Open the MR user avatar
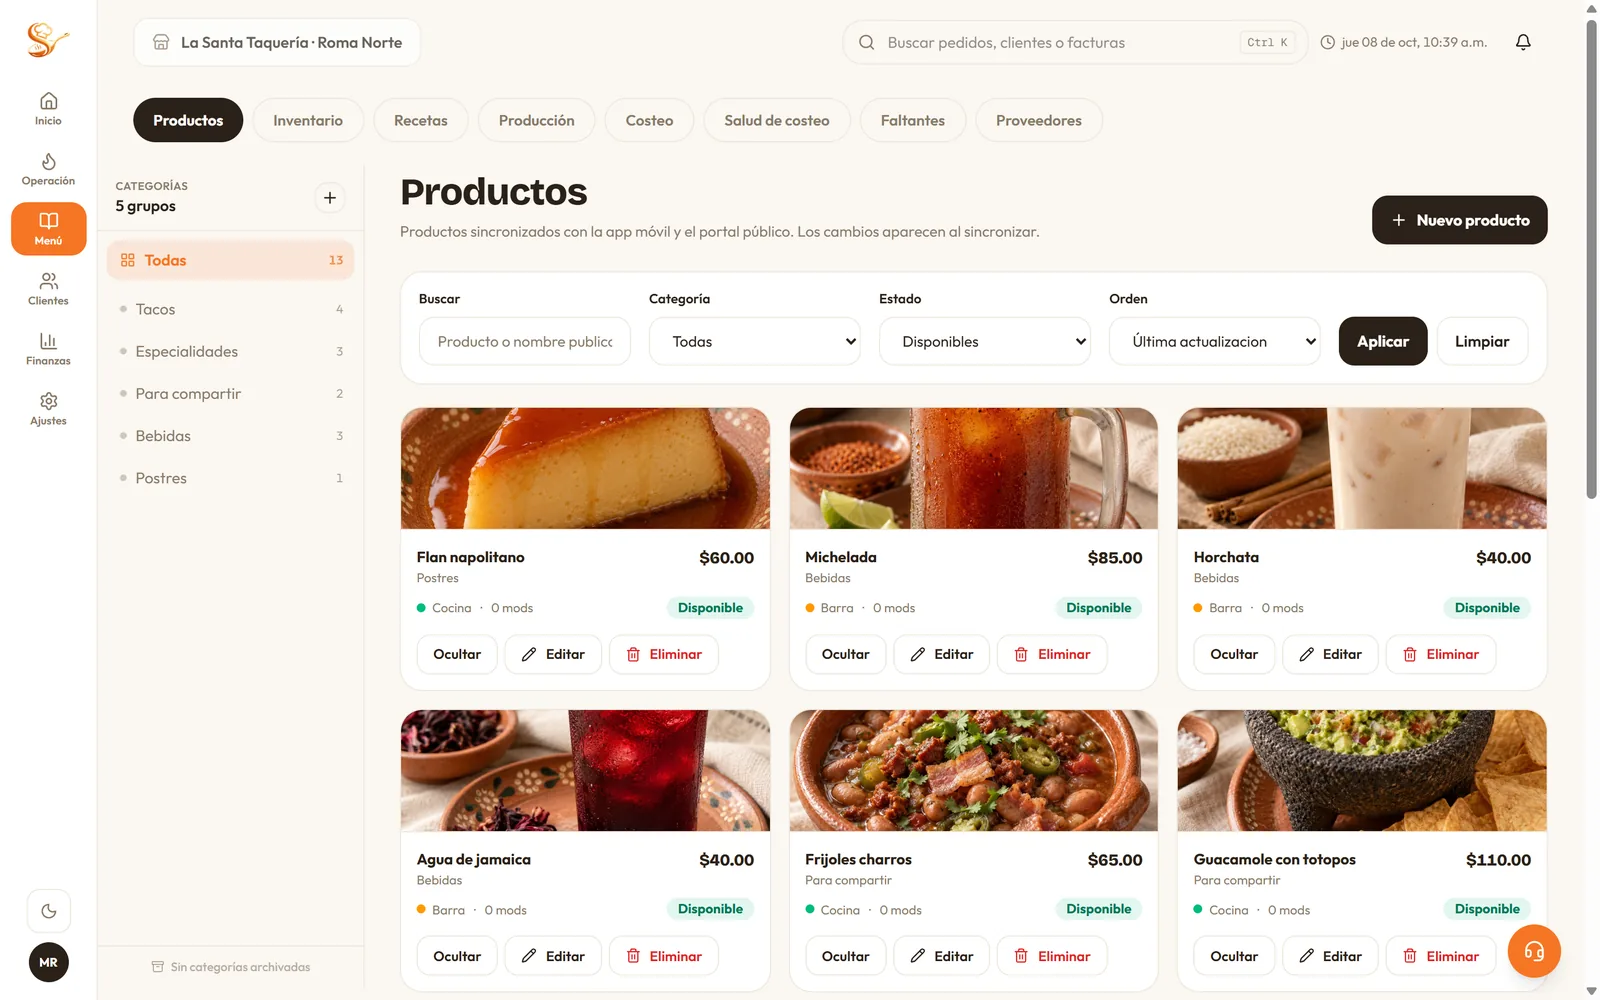This screenshot has width=1600, height=1000. pos(48,962)
